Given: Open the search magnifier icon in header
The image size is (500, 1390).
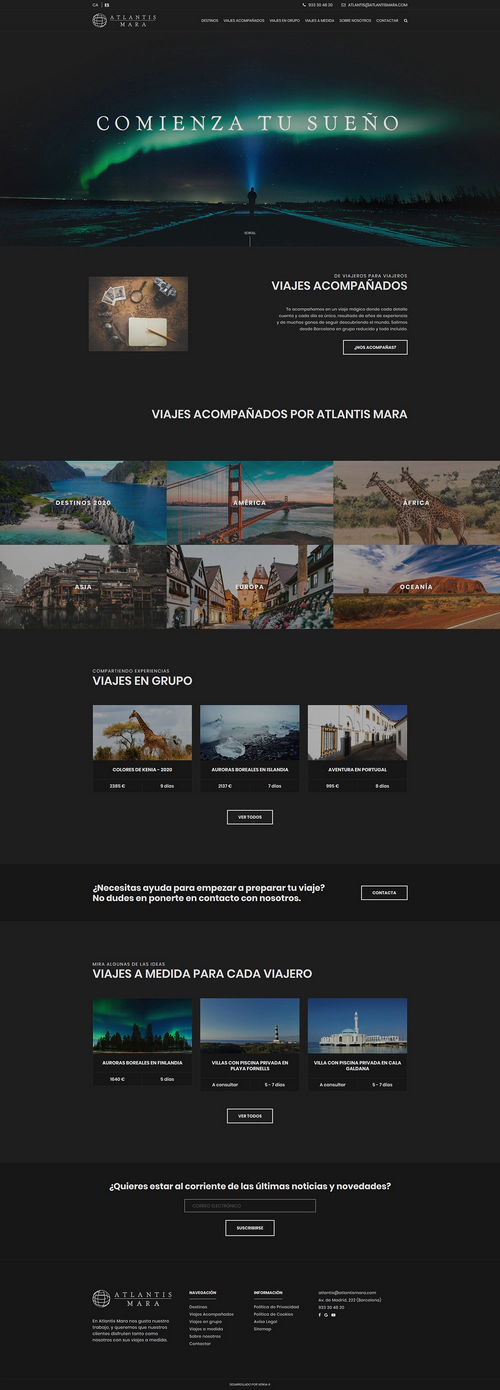Looking at the screenshot, I should pyautogui.click(x=406, y=20).
